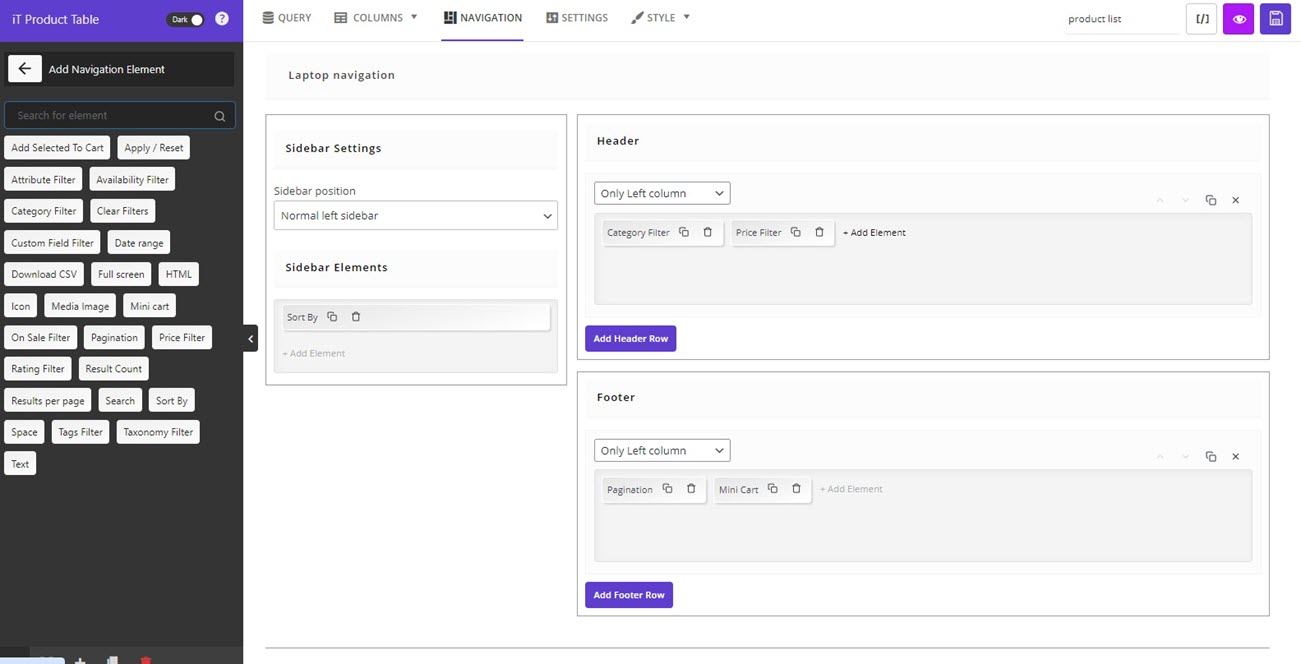The height and width of the screenshot is (664, 1301).
Task: Add the Full screen element
Action: [x=121, y=274]
